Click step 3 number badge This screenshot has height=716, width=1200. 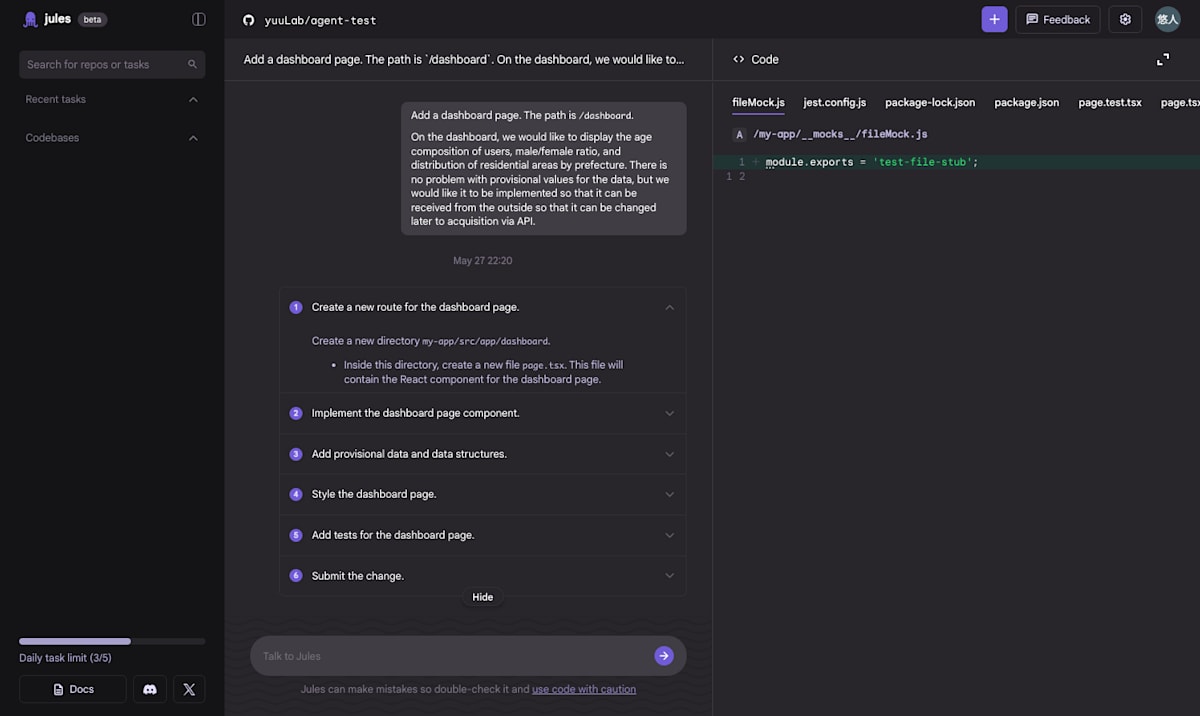(x=296, y=454)
